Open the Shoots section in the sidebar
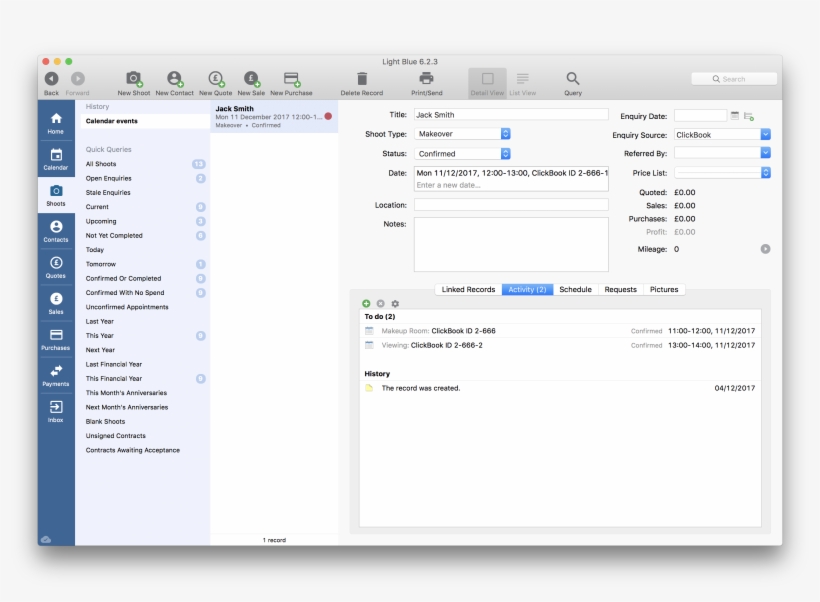 click(x=55, y=195)
